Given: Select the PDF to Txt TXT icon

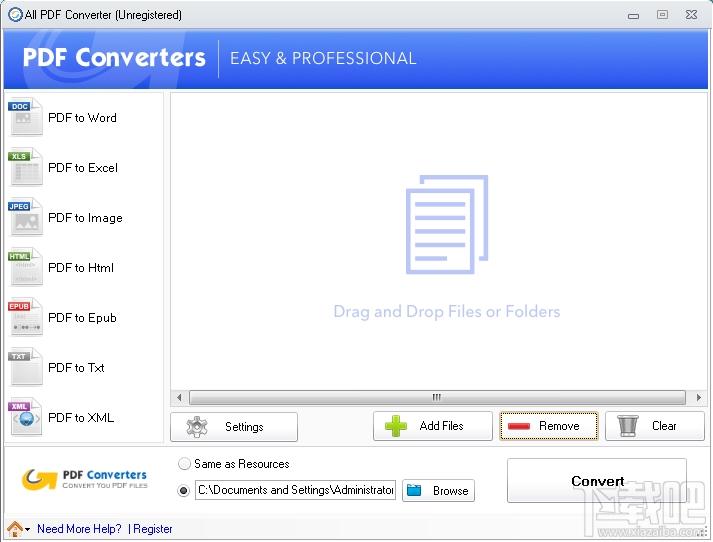Looking at the screenshot, I should pos(25,367).
